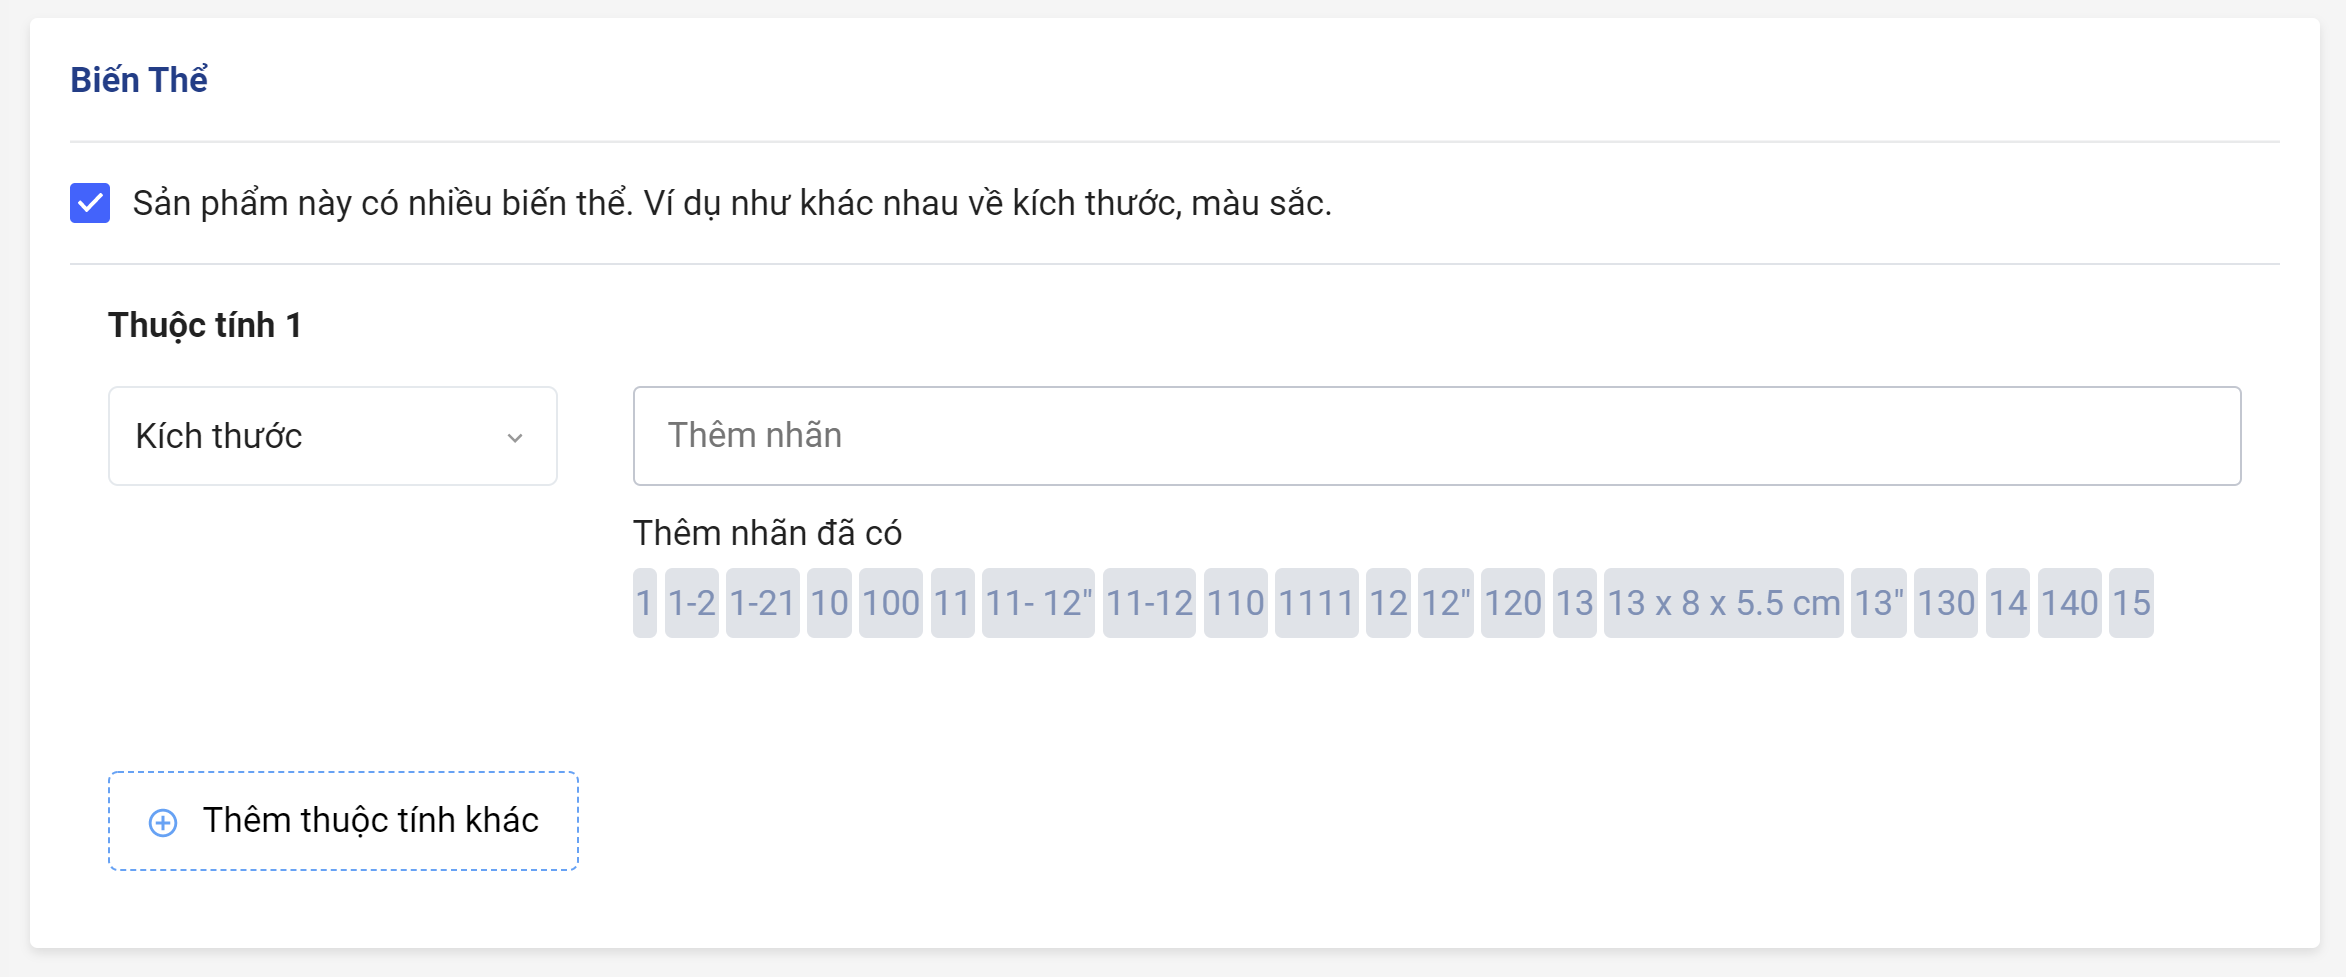The image size is (2346, 977).
Task: Choose the label 140
Action: click(2070, 603)
